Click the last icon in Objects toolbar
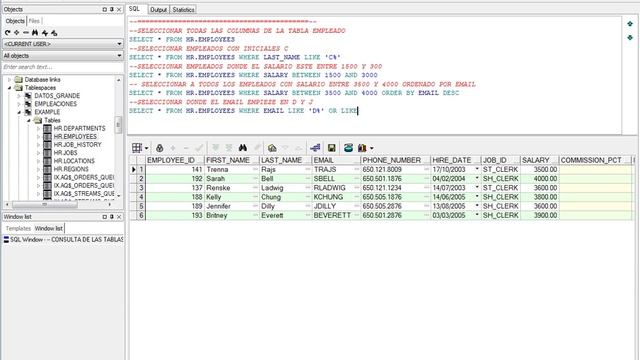Screen dimensions: 640x360 click(54, 33)
